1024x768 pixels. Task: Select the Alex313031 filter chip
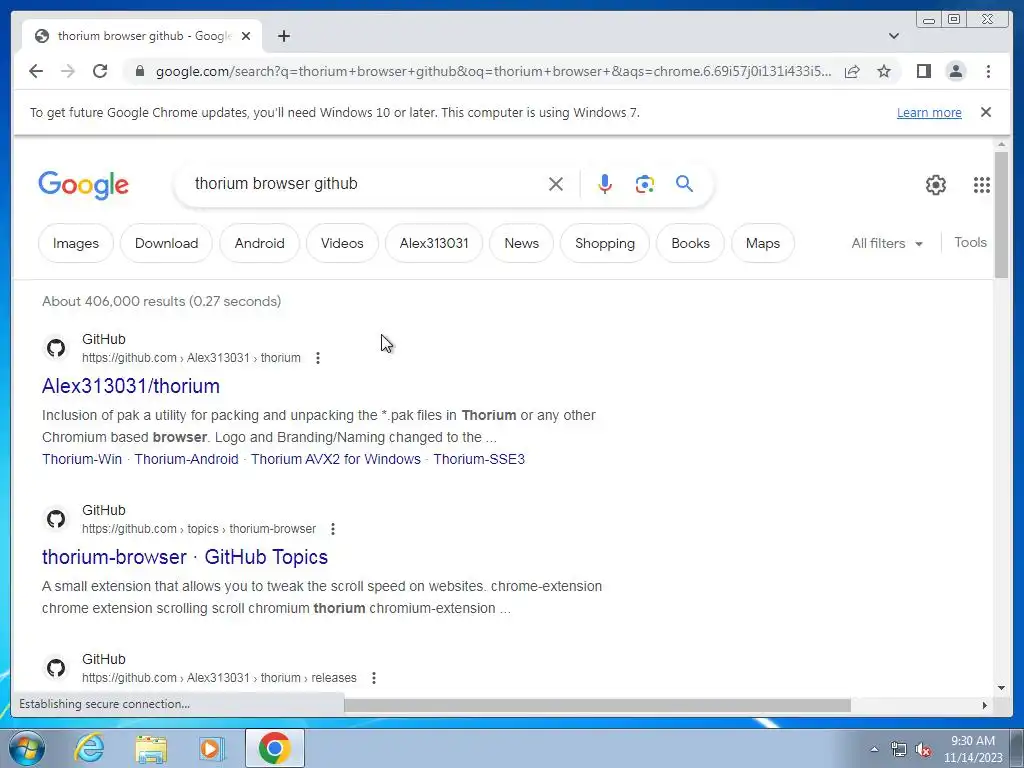click(434, 243)
